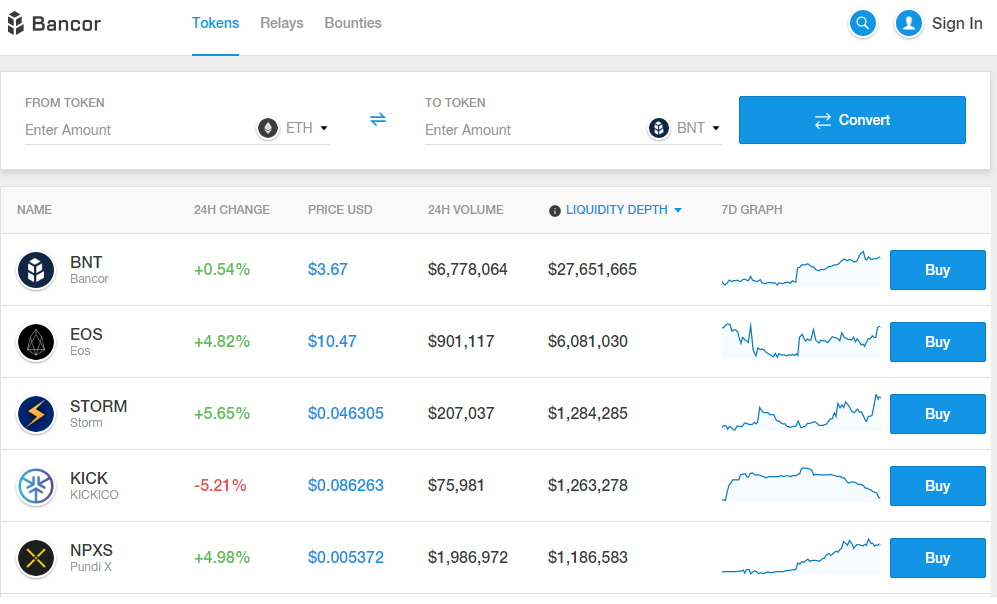Click NPXS price $0.005372
997x604 pixels.
pyautogui.click(x=346, y=557)
